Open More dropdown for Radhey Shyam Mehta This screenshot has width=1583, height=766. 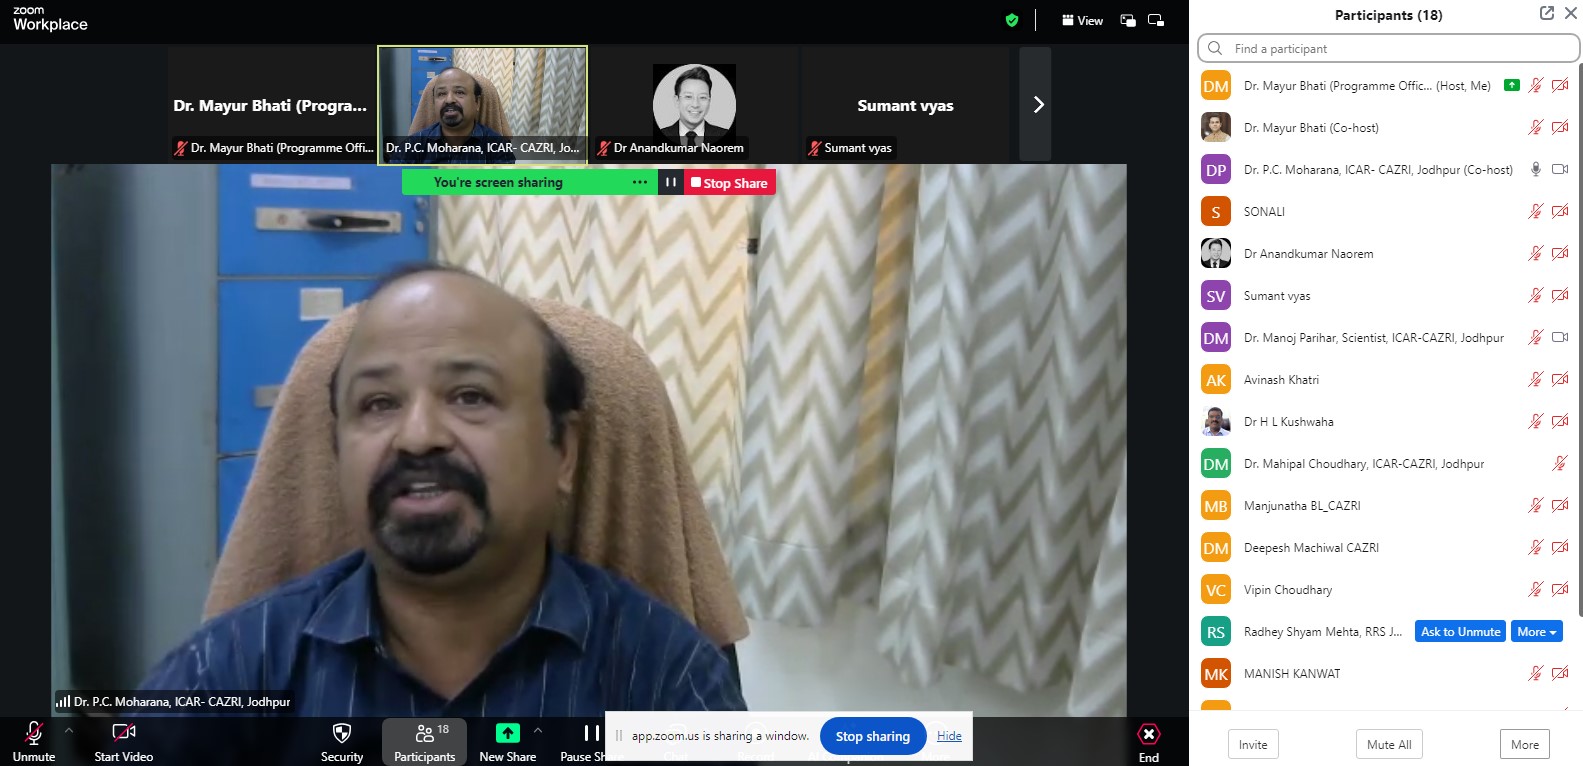(1537, 631)
